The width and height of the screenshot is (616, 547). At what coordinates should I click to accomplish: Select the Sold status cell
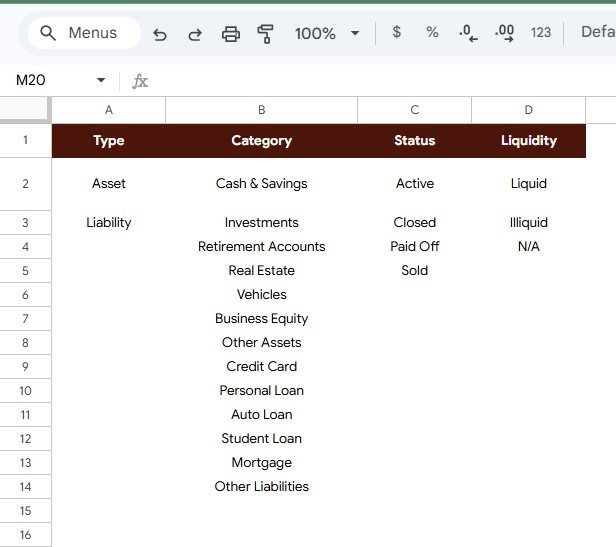[x=414, y=271]
